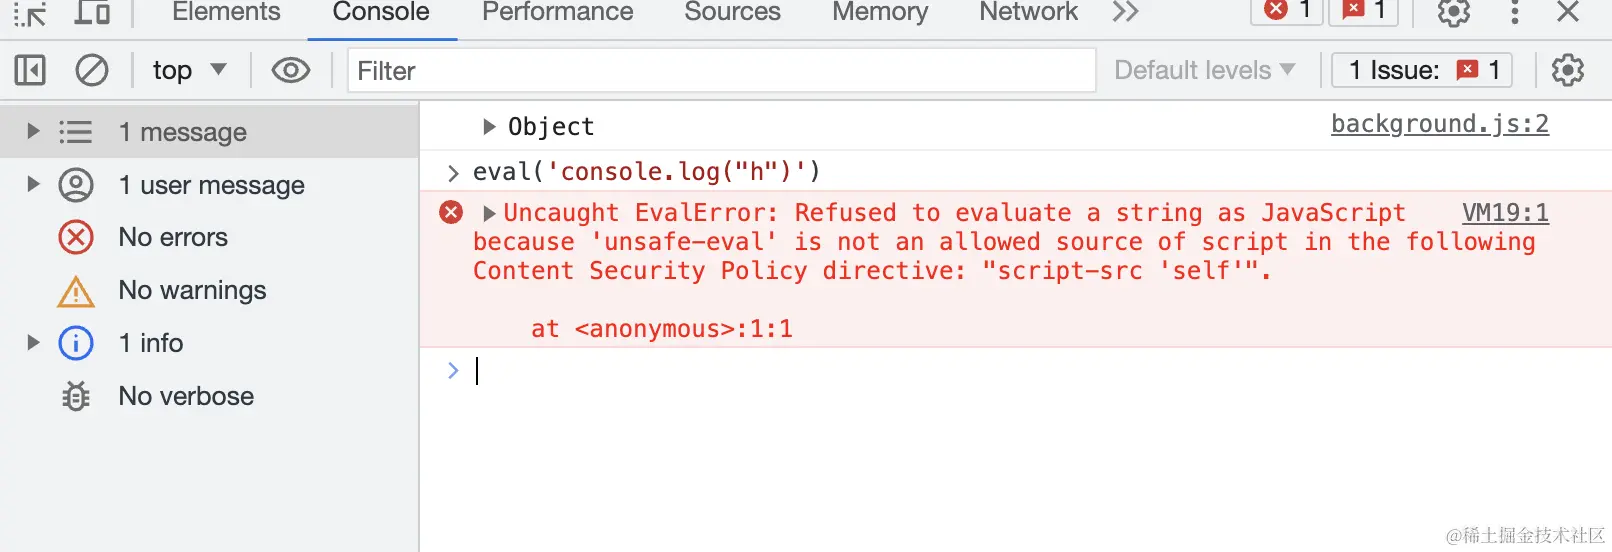Create a live expression with eye icon
Screen dimensions: 1612x552
291,70
